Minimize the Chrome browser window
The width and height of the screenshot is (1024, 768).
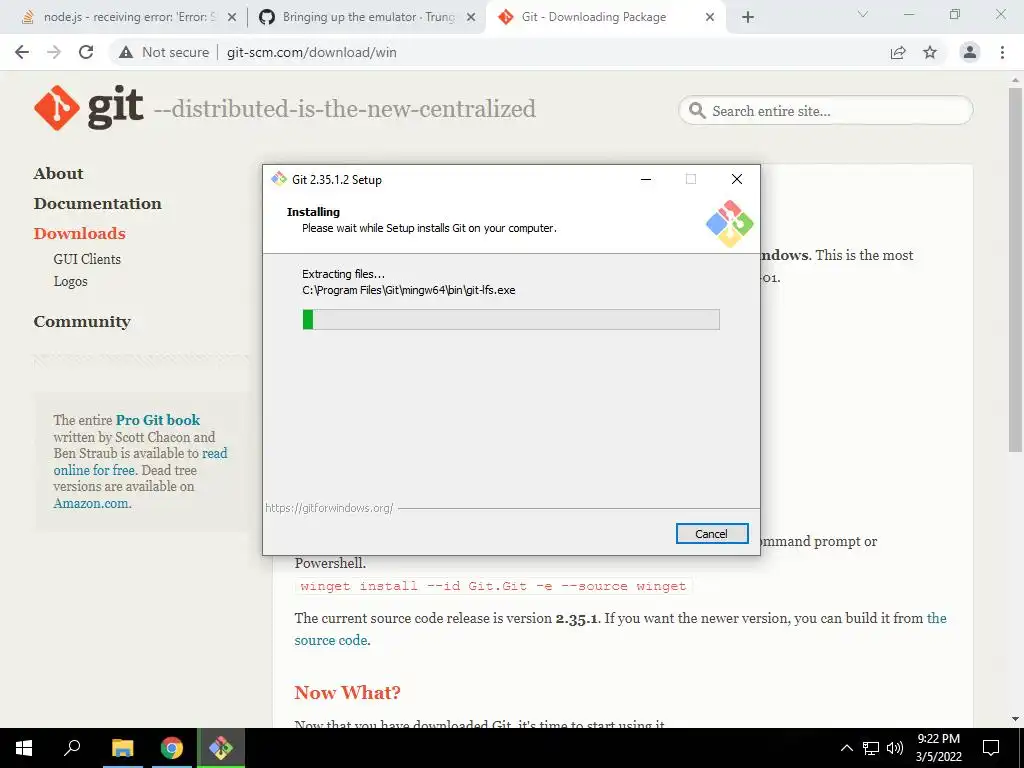coord(908,14)
